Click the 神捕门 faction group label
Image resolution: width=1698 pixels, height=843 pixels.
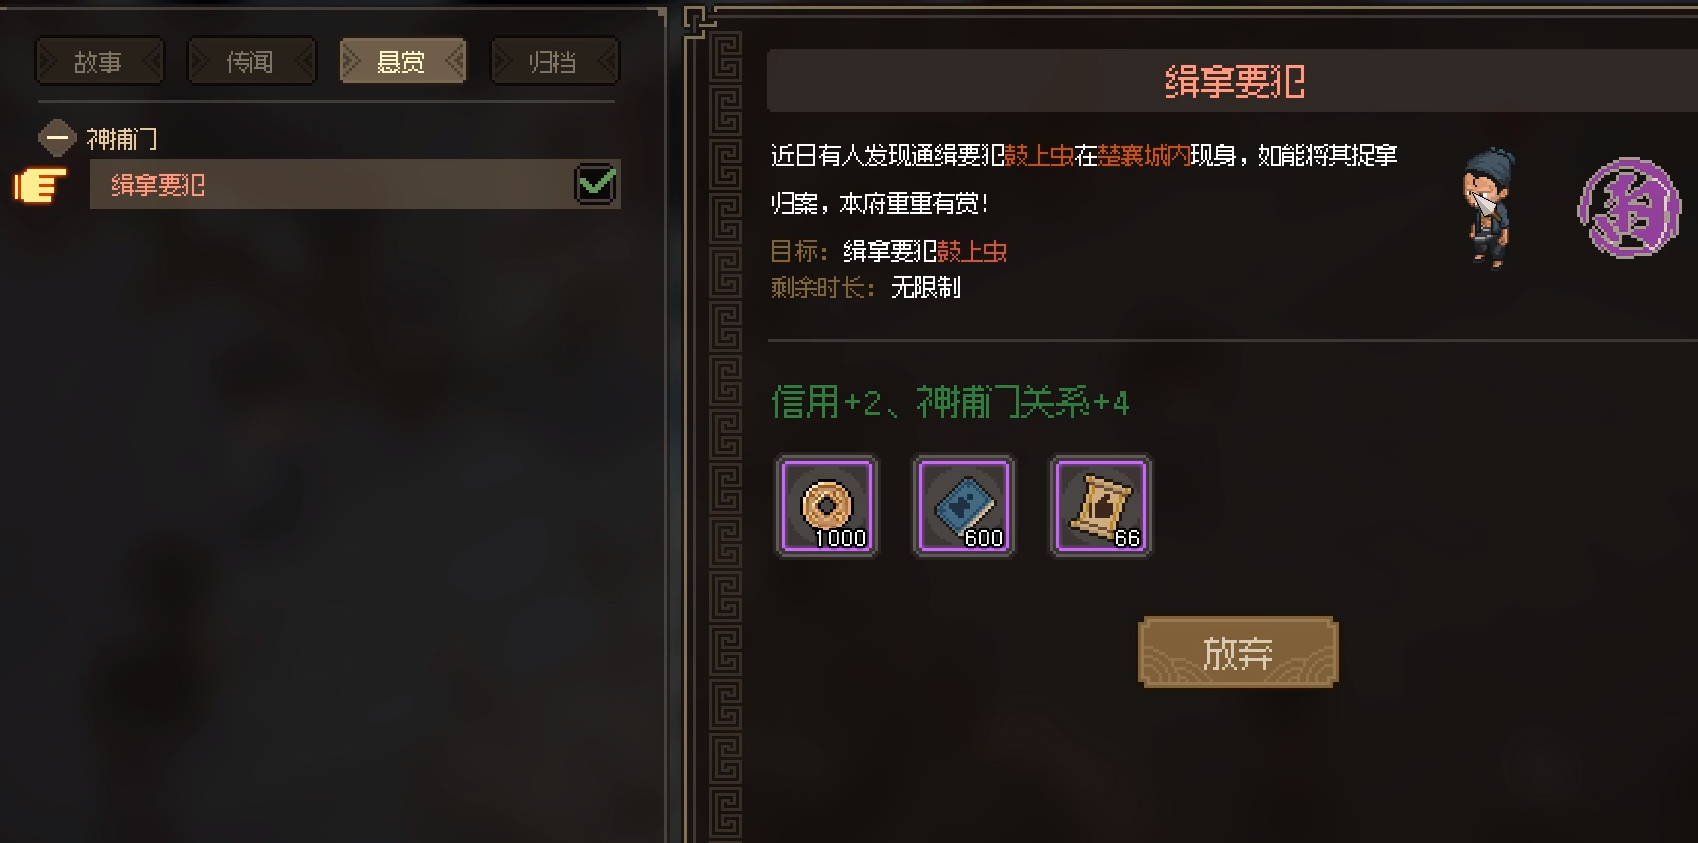coord(122,139)
